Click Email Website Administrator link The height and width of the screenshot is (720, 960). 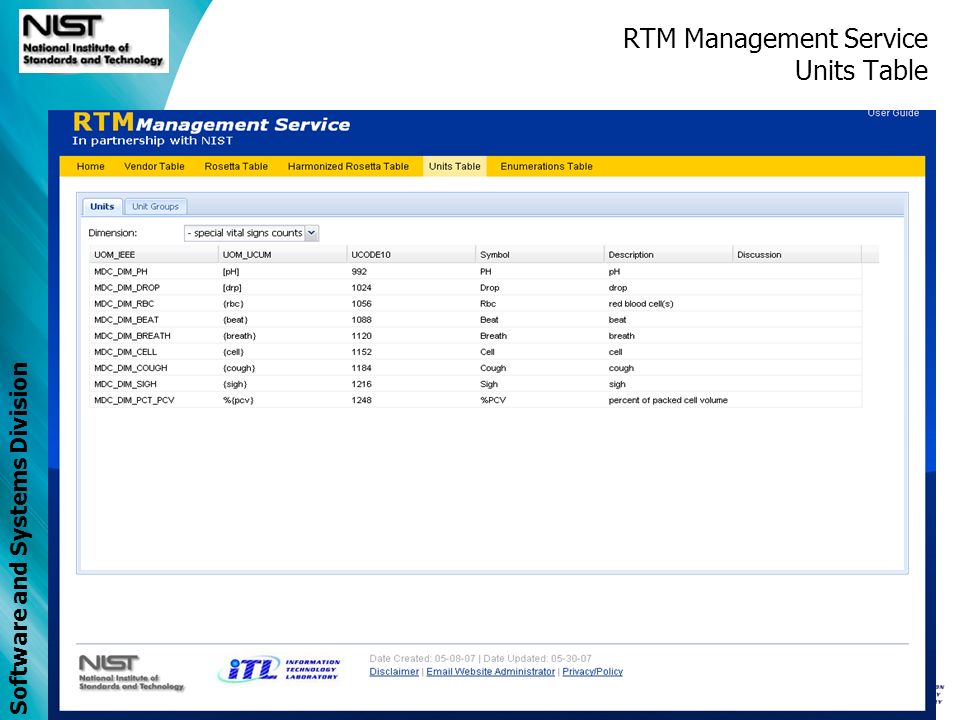[x=490, y=672]
